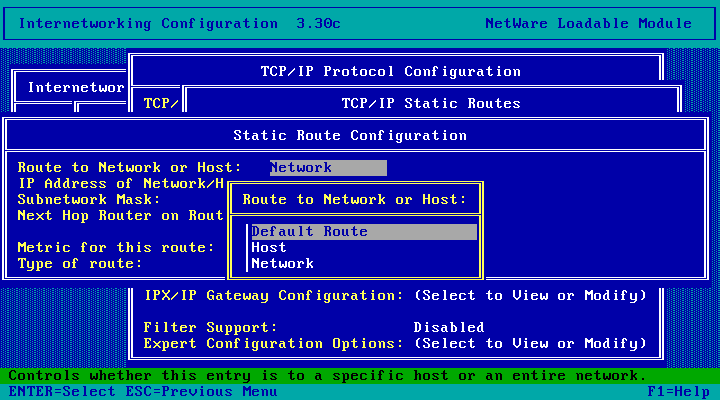This screenshot has width=720, height=400.
Task: Click the 'Filter Support:' label
Action: point(211,327)
